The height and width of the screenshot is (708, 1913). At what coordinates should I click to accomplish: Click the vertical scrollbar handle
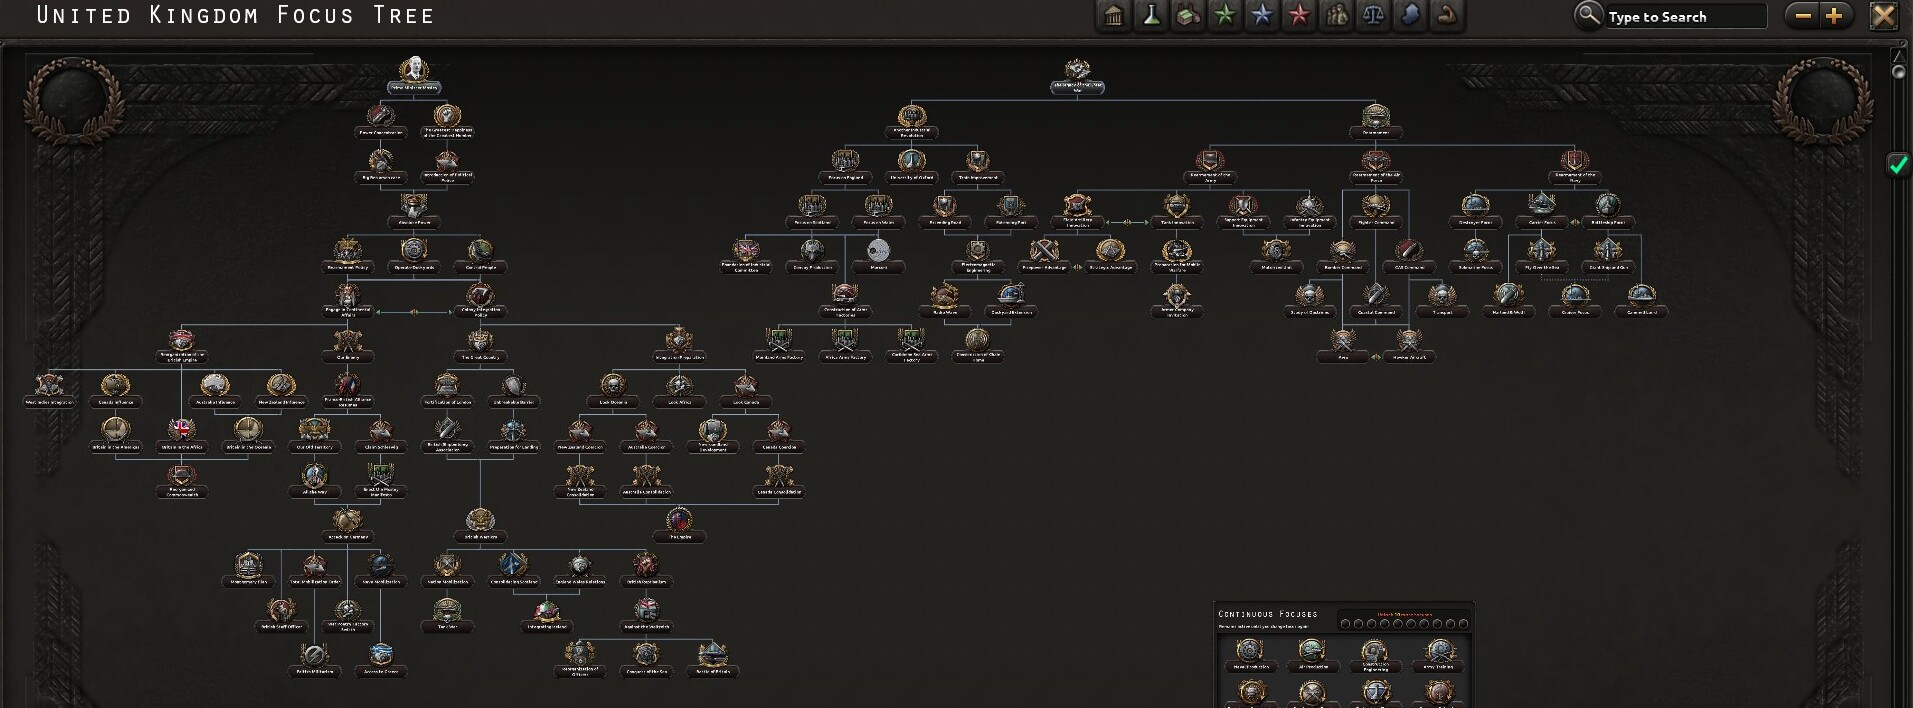point(1899,72)
